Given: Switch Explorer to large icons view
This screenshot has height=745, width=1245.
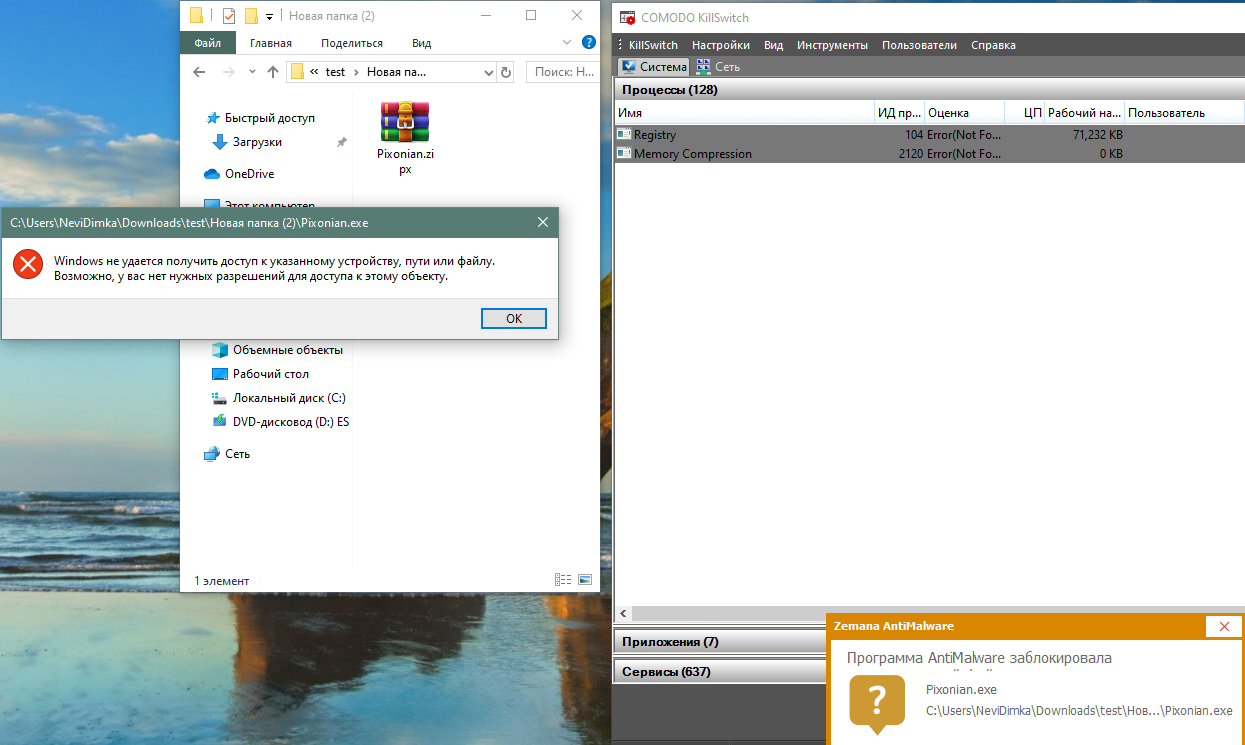Looking at the screenshot, I should tap(585, 580).
